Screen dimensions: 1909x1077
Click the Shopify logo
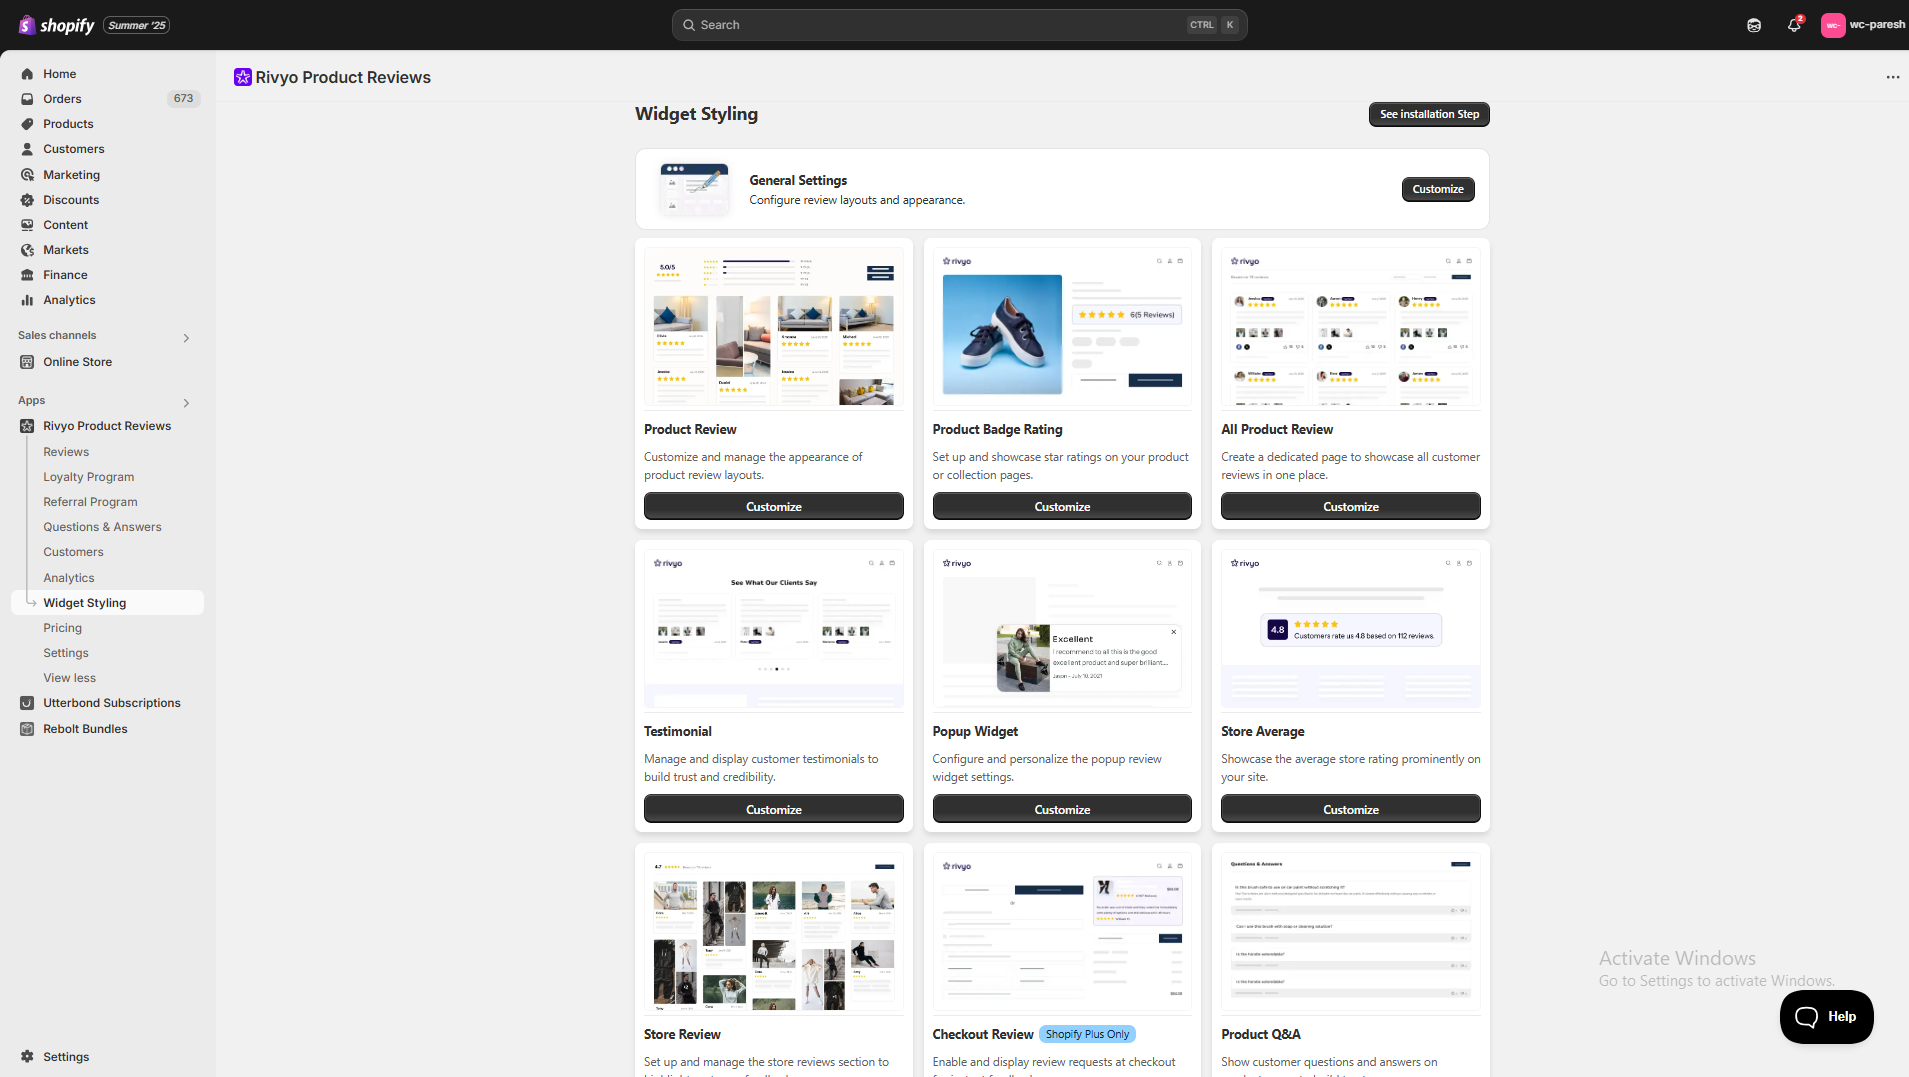point(56,25)
